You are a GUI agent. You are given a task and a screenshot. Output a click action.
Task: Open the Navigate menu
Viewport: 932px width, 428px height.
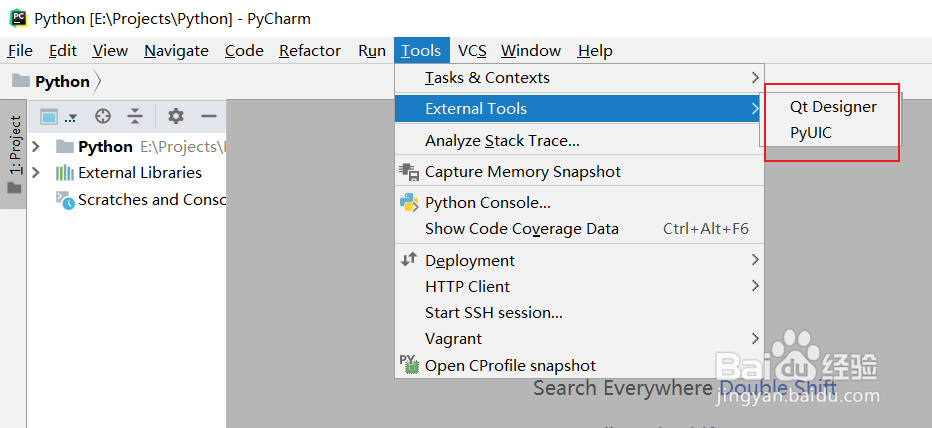177,51
